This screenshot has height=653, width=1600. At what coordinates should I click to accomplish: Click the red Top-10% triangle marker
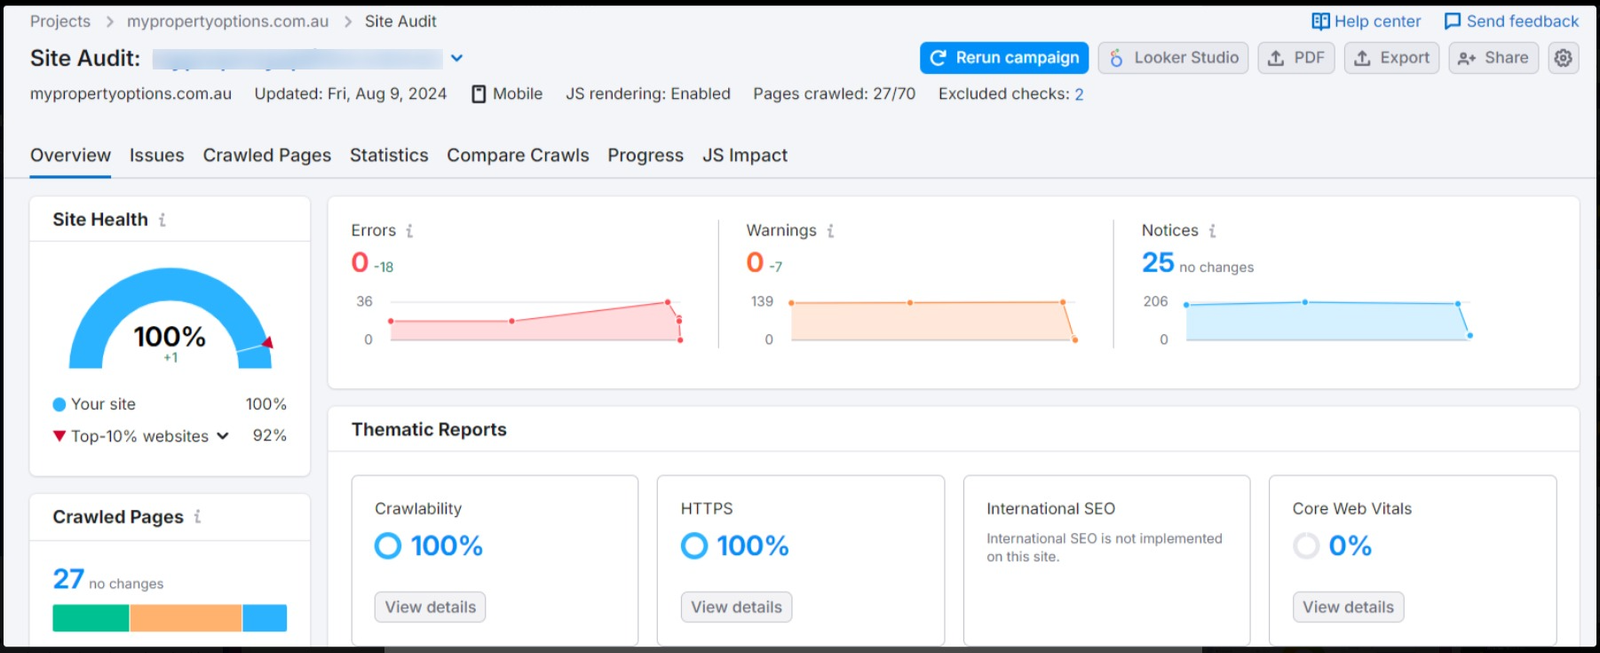pos(59,436)
